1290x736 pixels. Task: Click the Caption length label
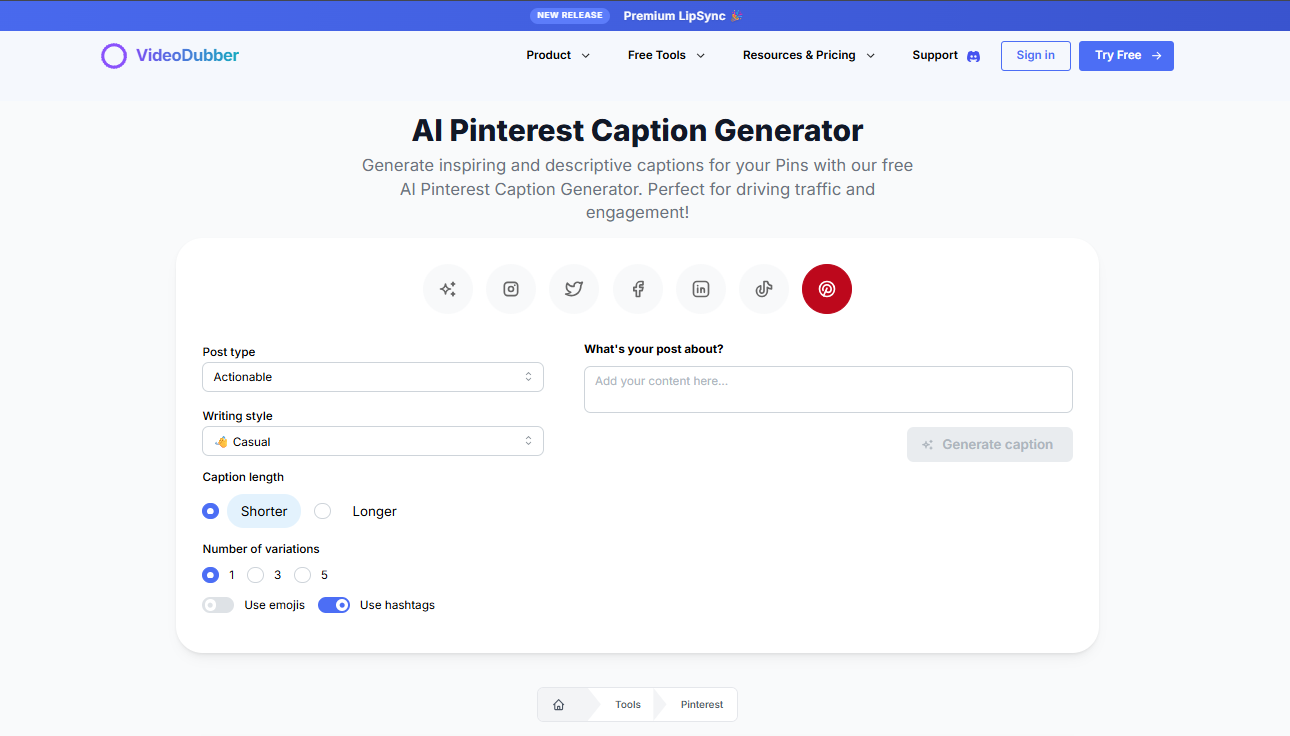(243, 477)
